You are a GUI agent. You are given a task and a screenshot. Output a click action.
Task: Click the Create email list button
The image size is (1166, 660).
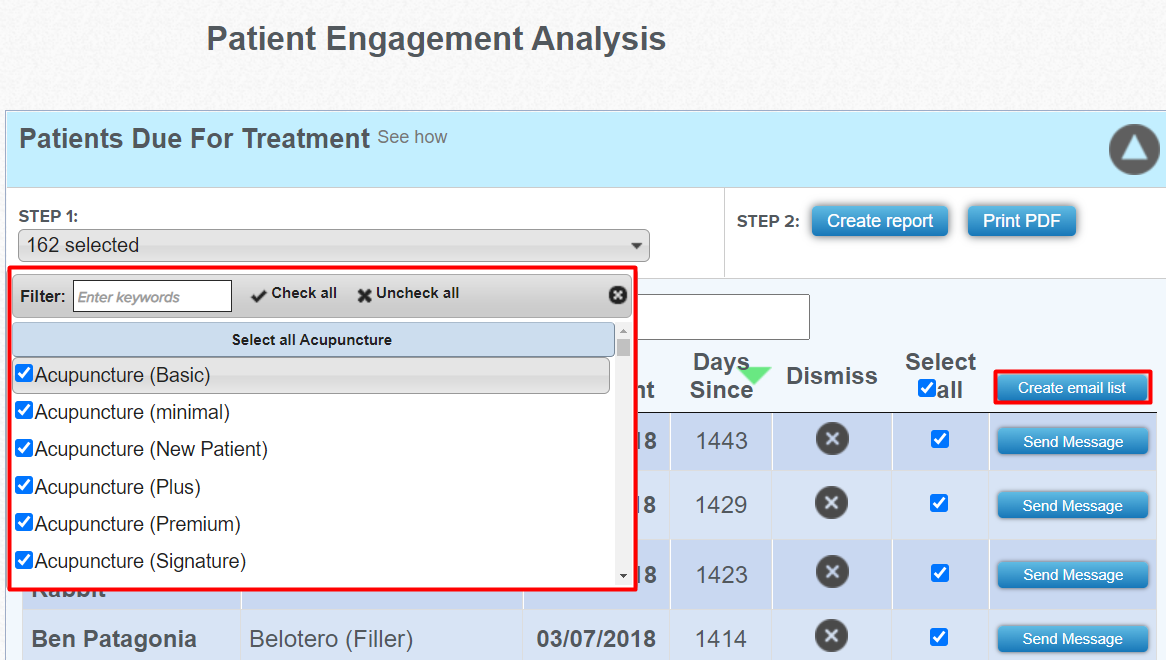pos(1072,388)
